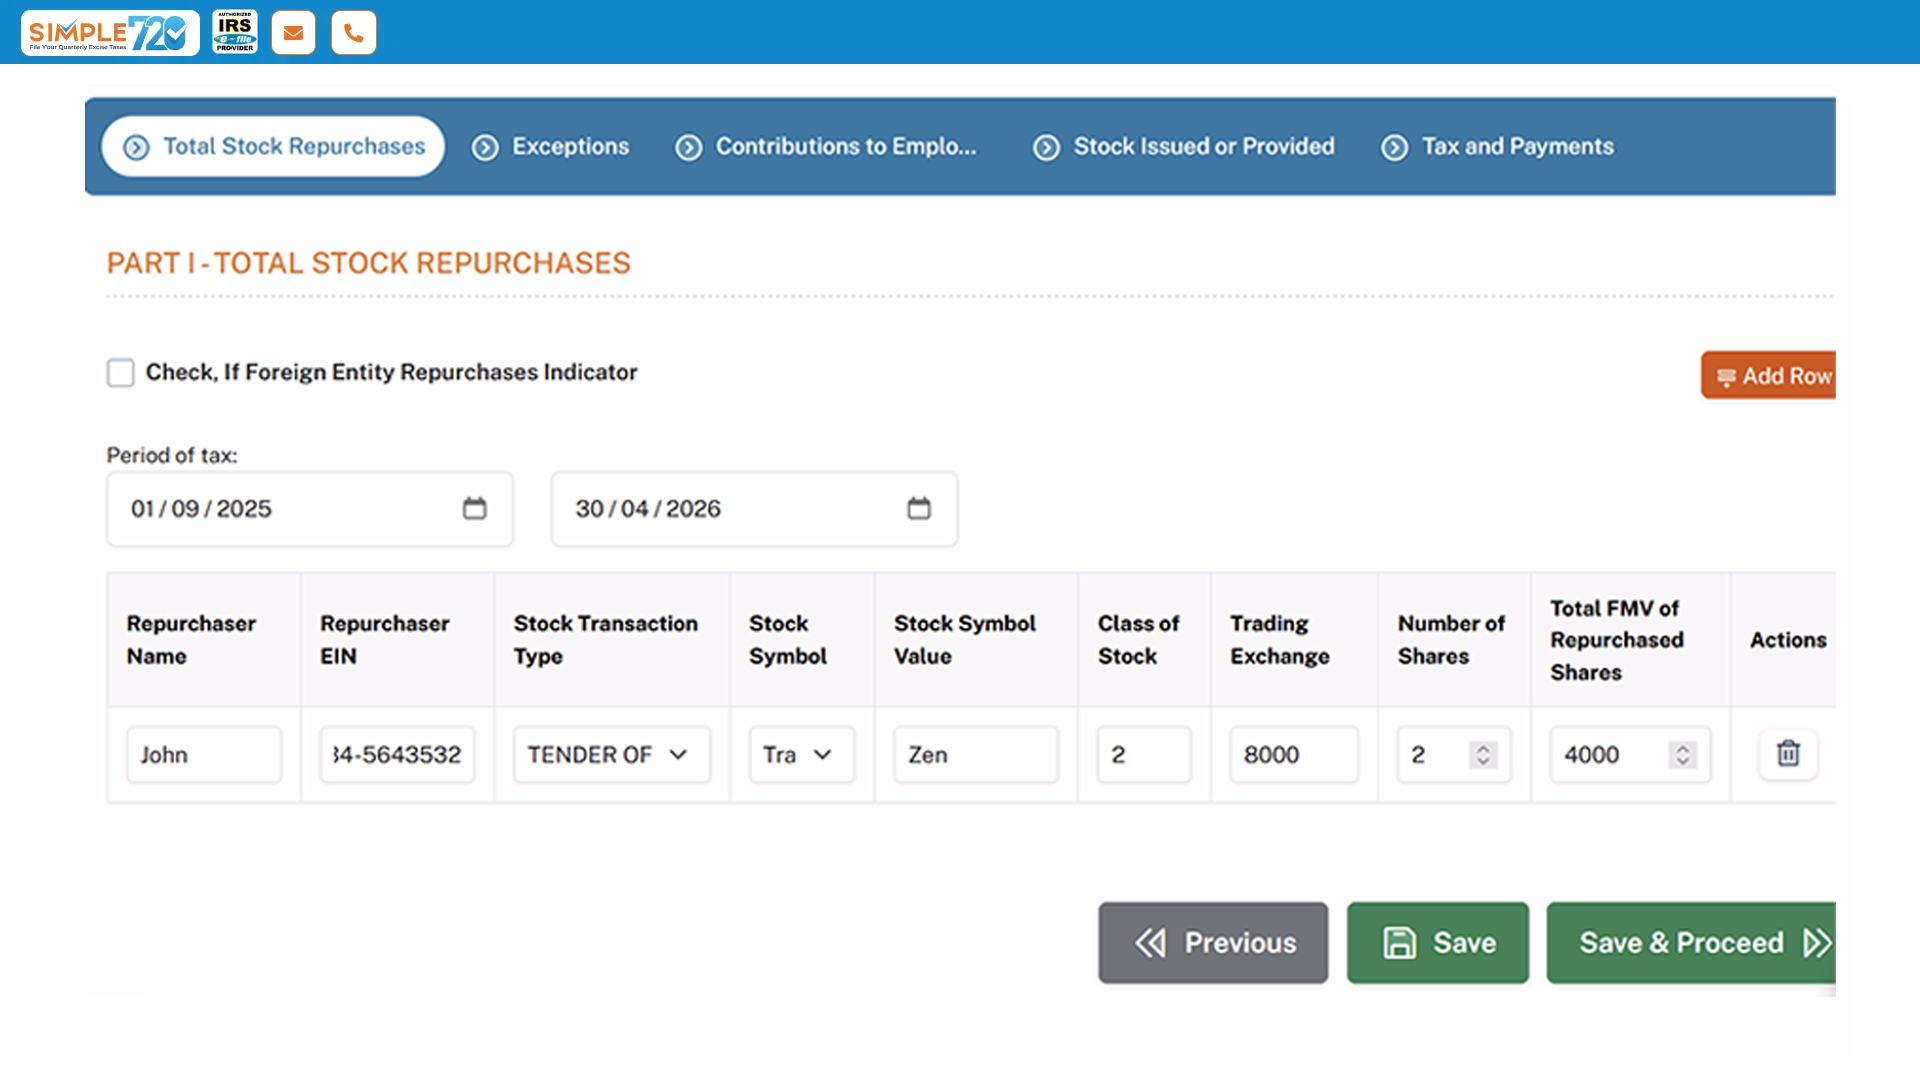Click the Number of Shares stepper arrows
This screenshot has height=1080, width=1920.
(1483, 755)
